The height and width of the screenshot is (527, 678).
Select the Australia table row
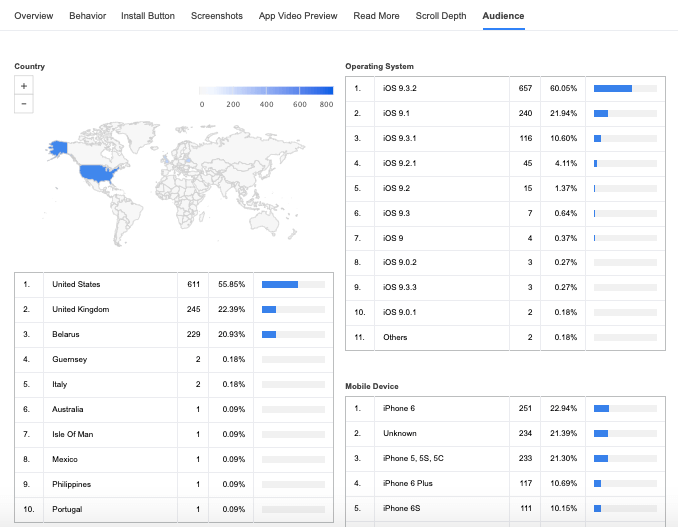[x=174, y=409]
